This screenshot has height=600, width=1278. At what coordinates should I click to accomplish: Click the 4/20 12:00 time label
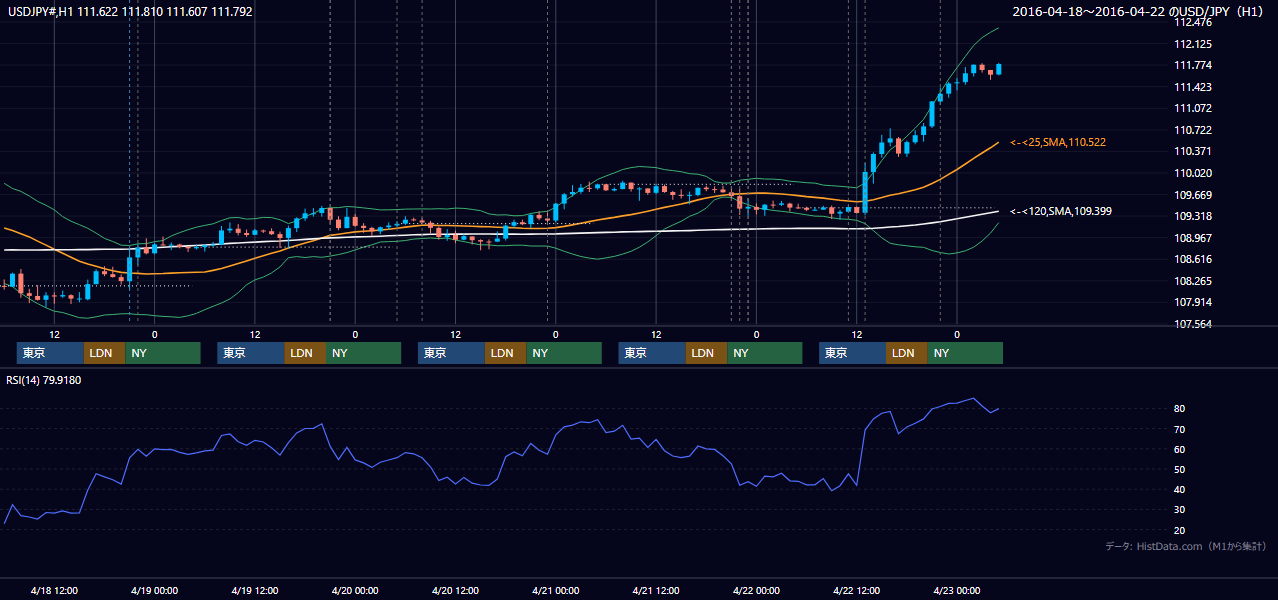455,590
